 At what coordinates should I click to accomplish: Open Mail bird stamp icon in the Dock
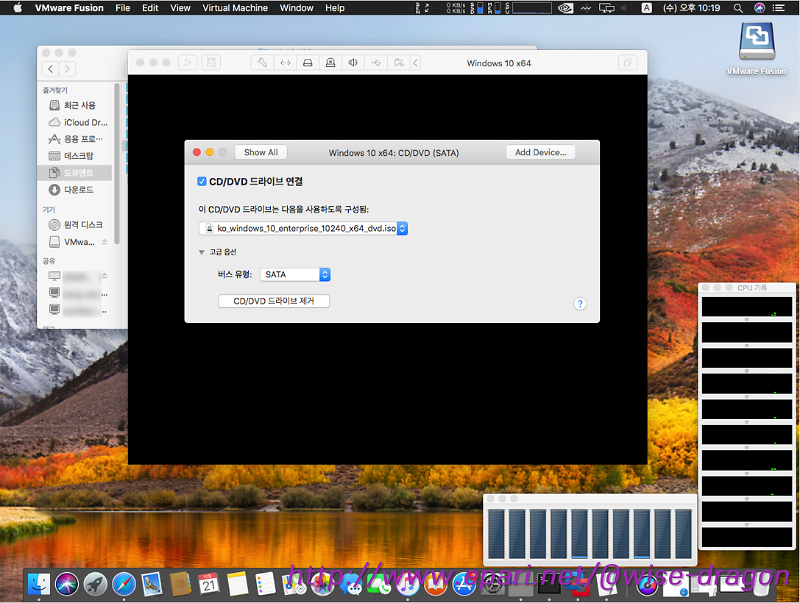[x=152, y=584]
